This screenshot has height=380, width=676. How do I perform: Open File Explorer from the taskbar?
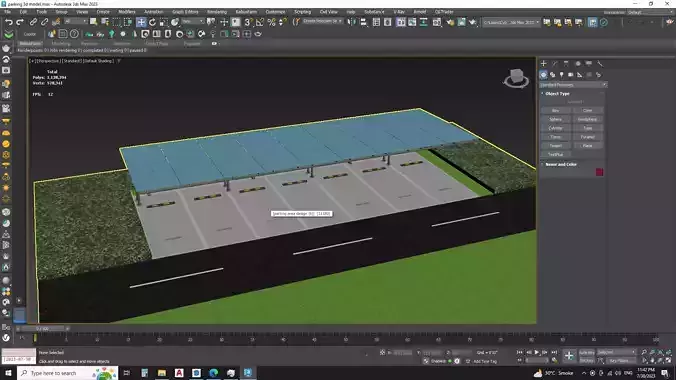pyautogui.click(x=162, y=373)
